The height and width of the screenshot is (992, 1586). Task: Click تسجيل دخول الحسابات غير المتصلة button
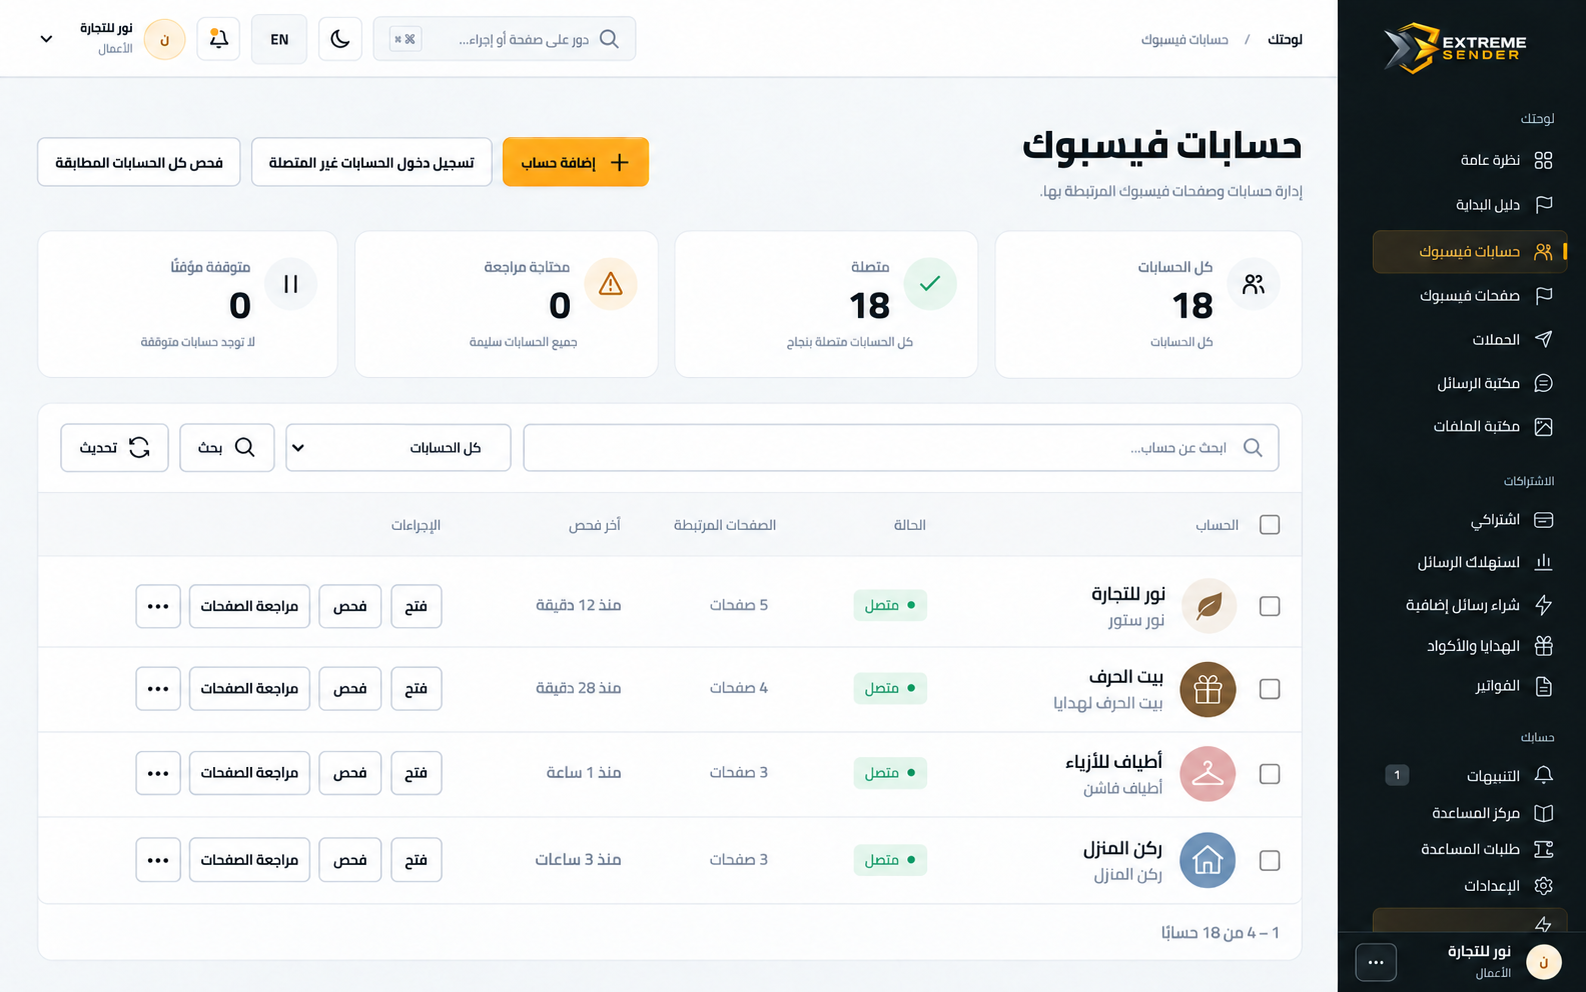(x=372, y=162)
